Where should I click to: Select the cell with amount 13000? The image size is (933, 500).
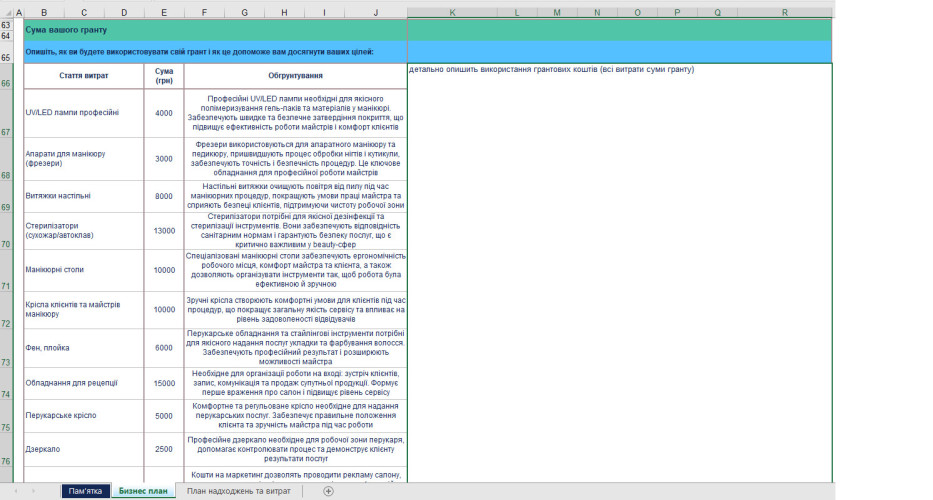coord(164,231)
